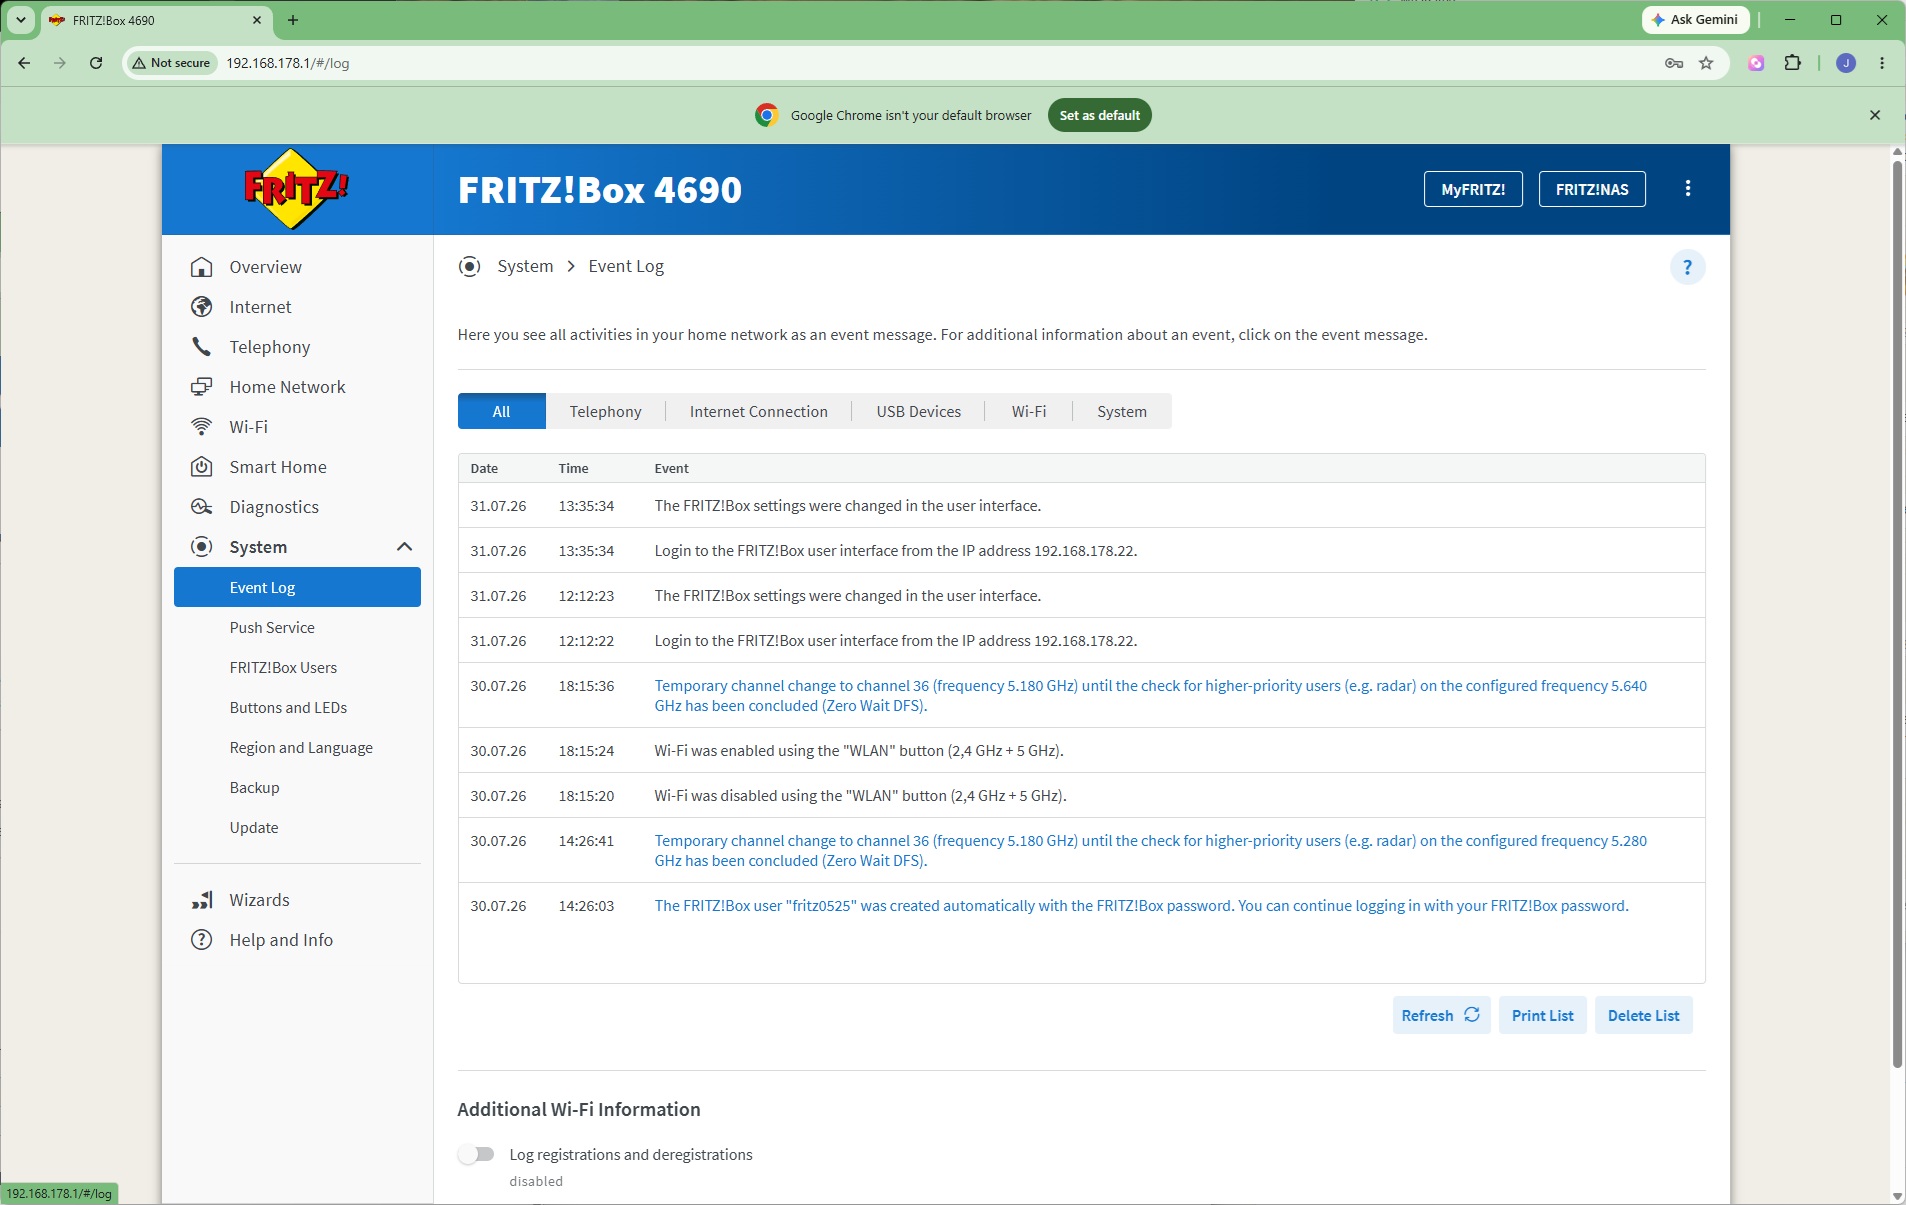
Task: Click the 12:12:22 login event row
Action: (x=1081, y=640)
